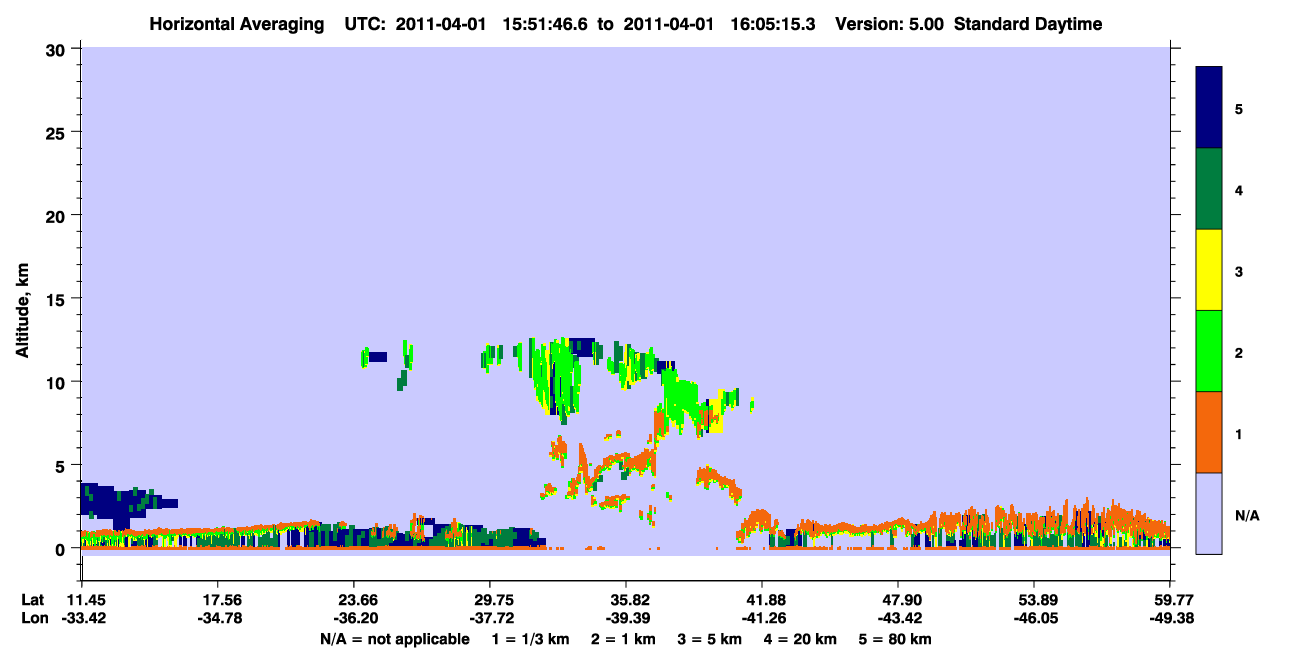Click the color bar label 5

coord(1239,108)
